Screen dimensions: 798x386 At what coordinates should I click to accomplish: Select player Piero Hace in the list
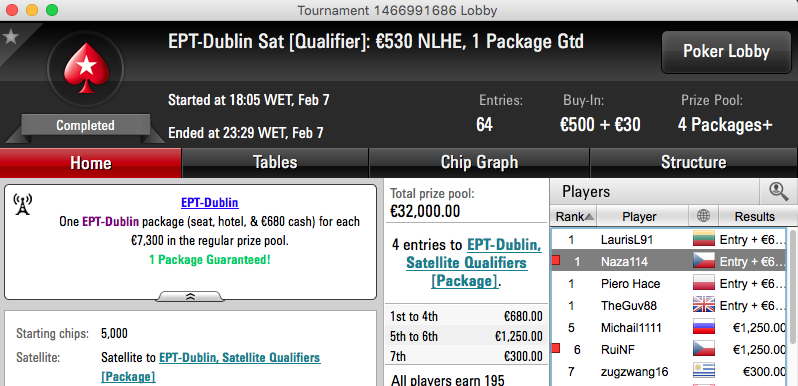pyautogui.click(x=668, y=284)
